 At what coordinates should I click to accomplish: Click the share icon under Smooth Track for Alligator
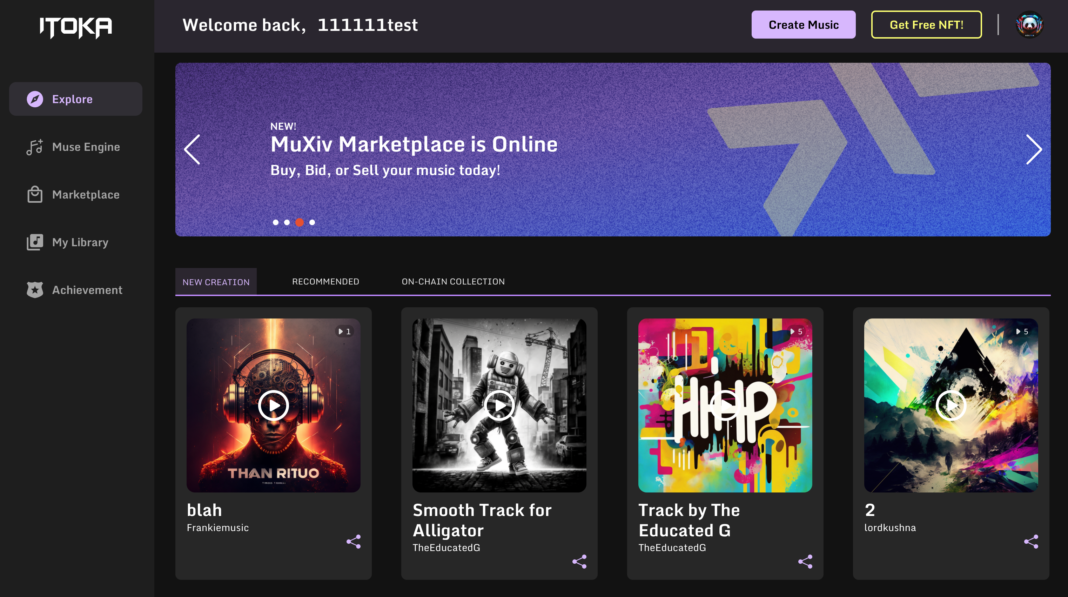click(579, 561)
